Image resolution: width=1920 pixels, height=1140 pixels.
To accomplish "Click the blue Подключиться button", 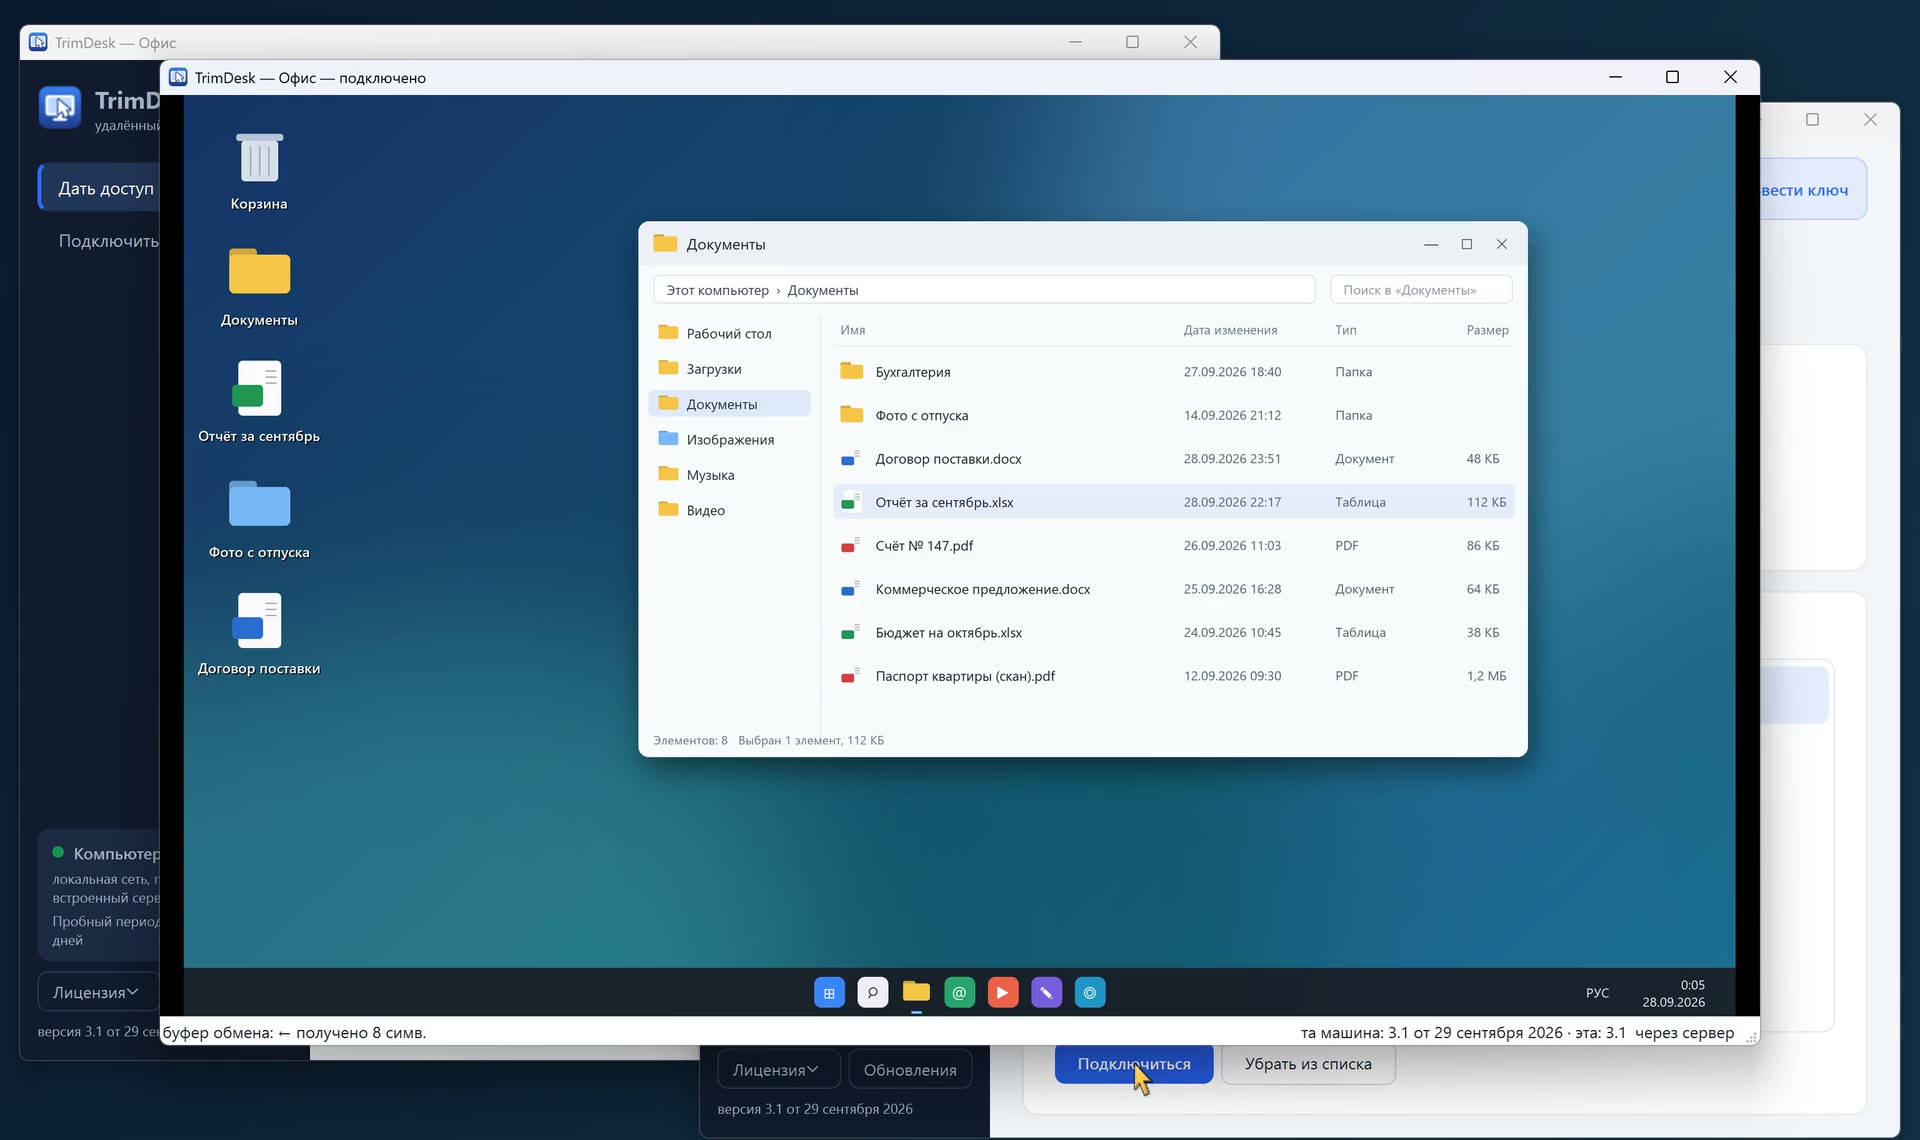I will pyautogui.click(x=1134, y=1064).
